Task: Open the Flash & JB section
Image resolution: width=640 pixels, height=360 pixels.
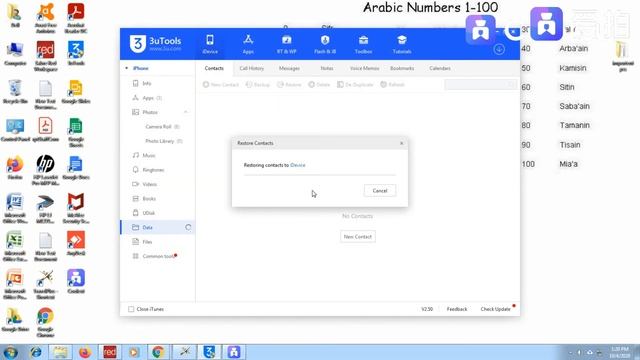Action: click(325, 44)
